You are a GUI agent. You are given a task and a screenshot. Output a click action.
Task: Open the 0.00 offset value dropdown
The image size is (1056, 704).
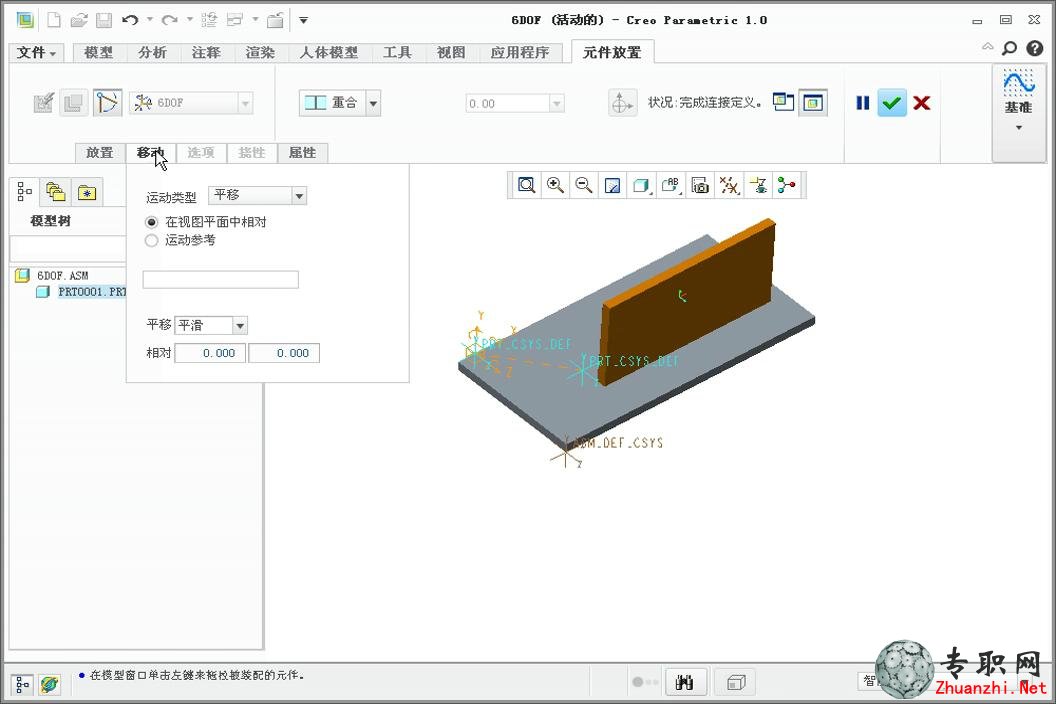pyautogui.click(x=556, y=104)
